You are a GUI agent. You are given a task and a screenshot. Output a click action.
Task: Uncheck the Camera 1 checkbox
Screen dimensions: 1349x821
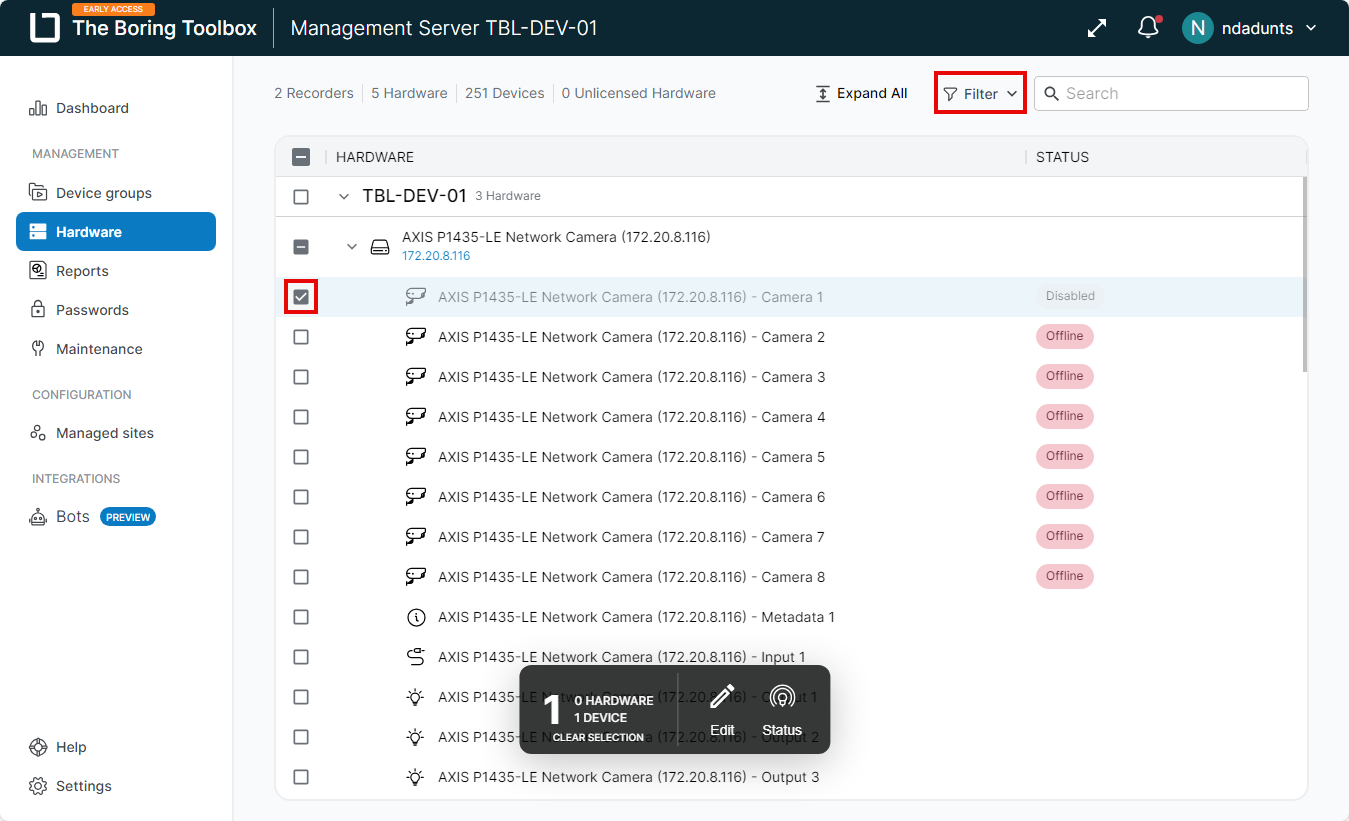coord(301,297)
